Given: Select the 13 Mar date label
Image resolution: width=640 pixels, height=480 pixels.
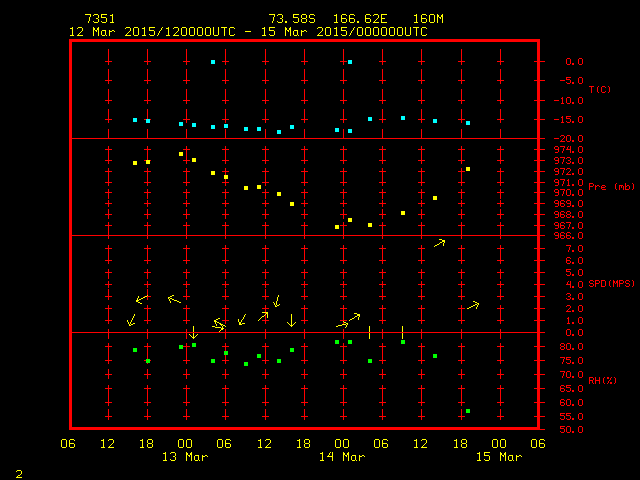Looking at the screenshot, I should 185,457.
